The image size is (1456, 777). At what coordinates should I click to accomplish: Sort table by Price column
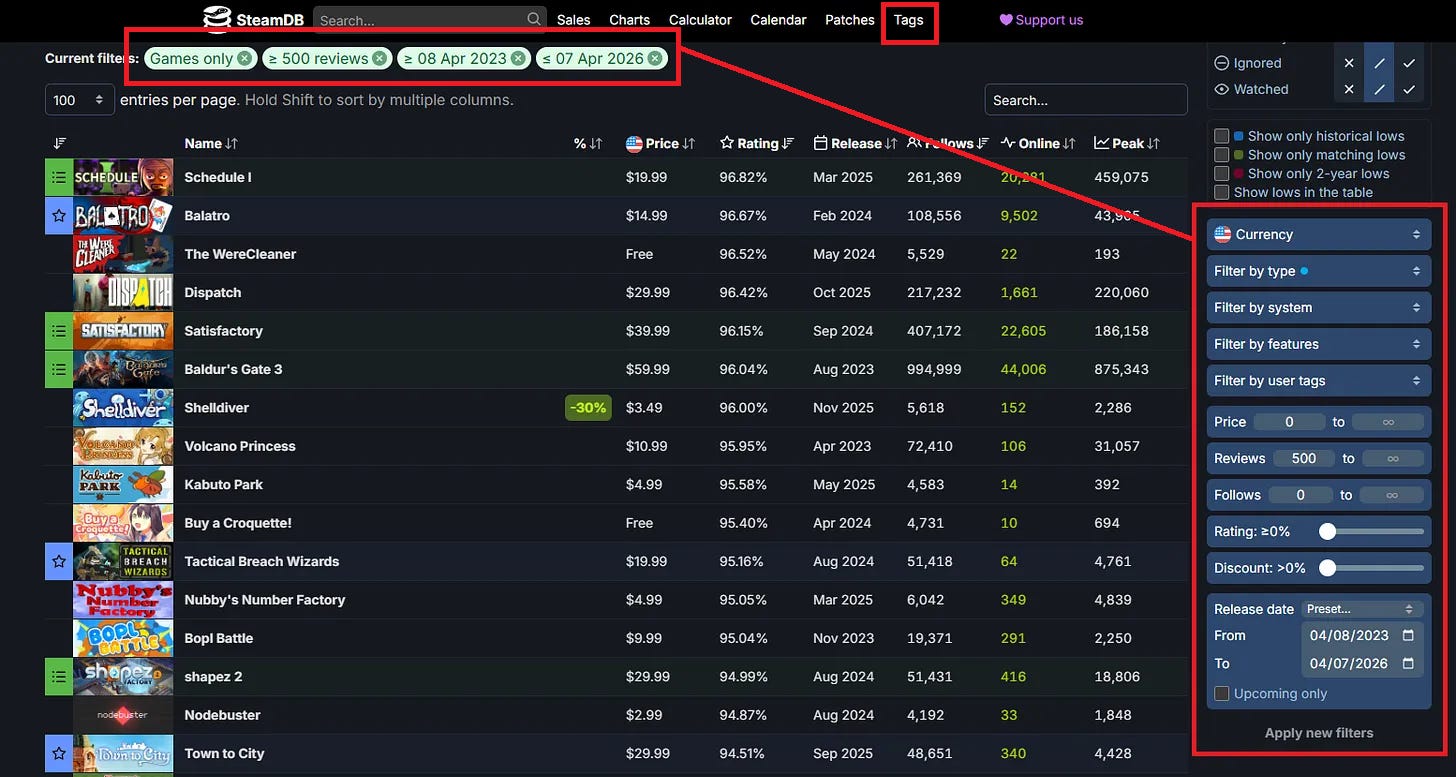point(660,144)
